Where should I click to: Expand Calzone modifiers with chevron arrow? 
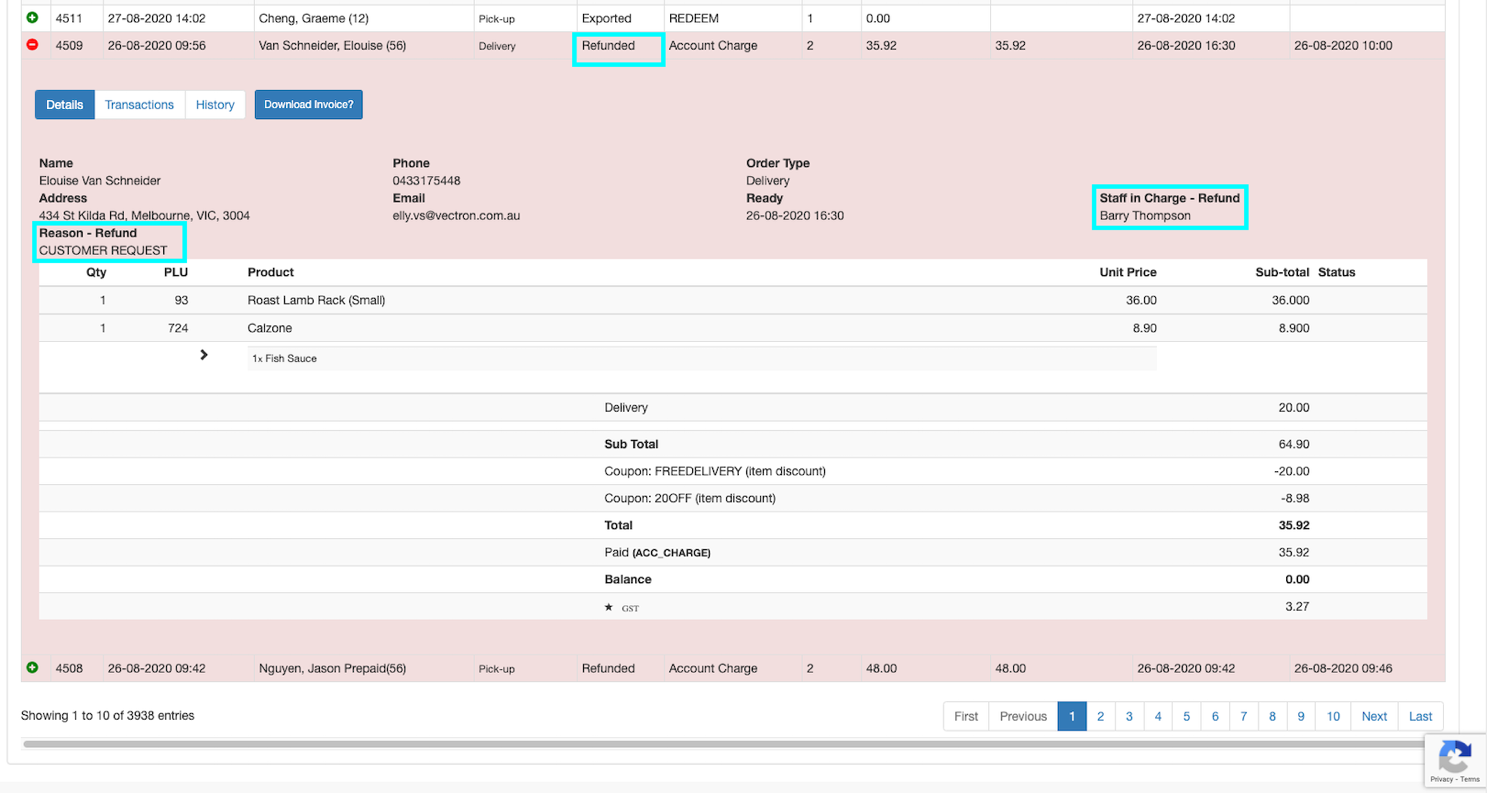coord(204,355)
